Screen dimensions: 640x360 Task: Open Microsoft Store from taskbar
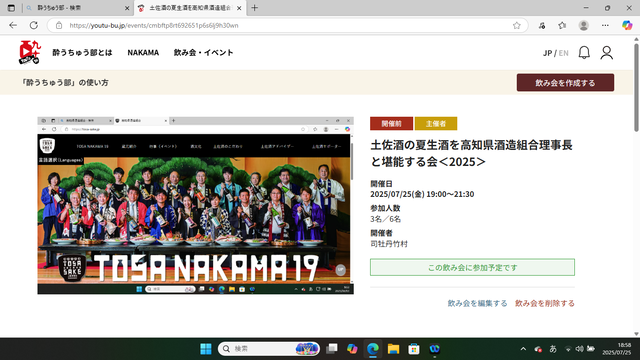pos(414,349)
